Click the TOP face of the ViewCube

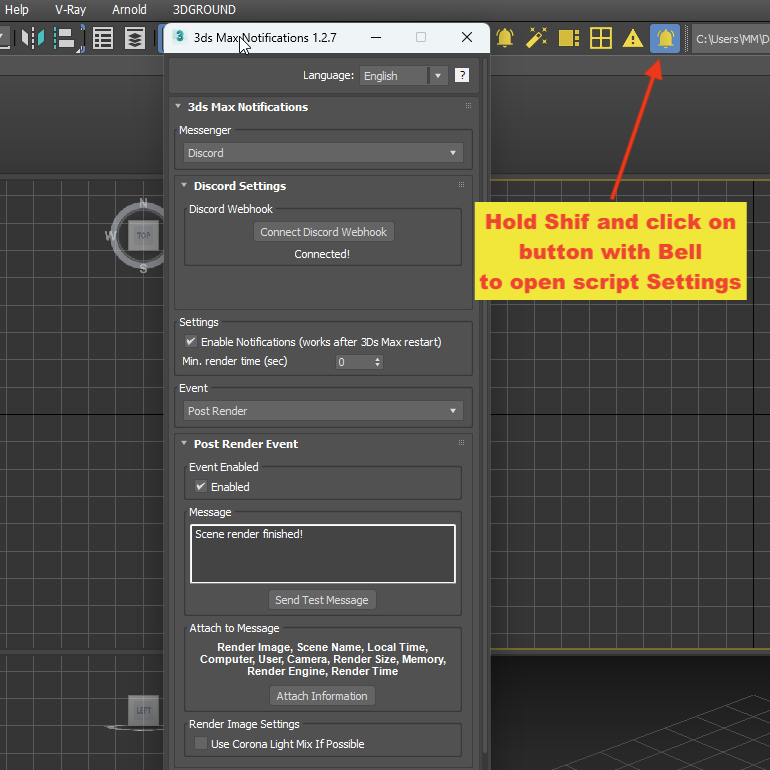pyautogui.click(x=143, y=235)
